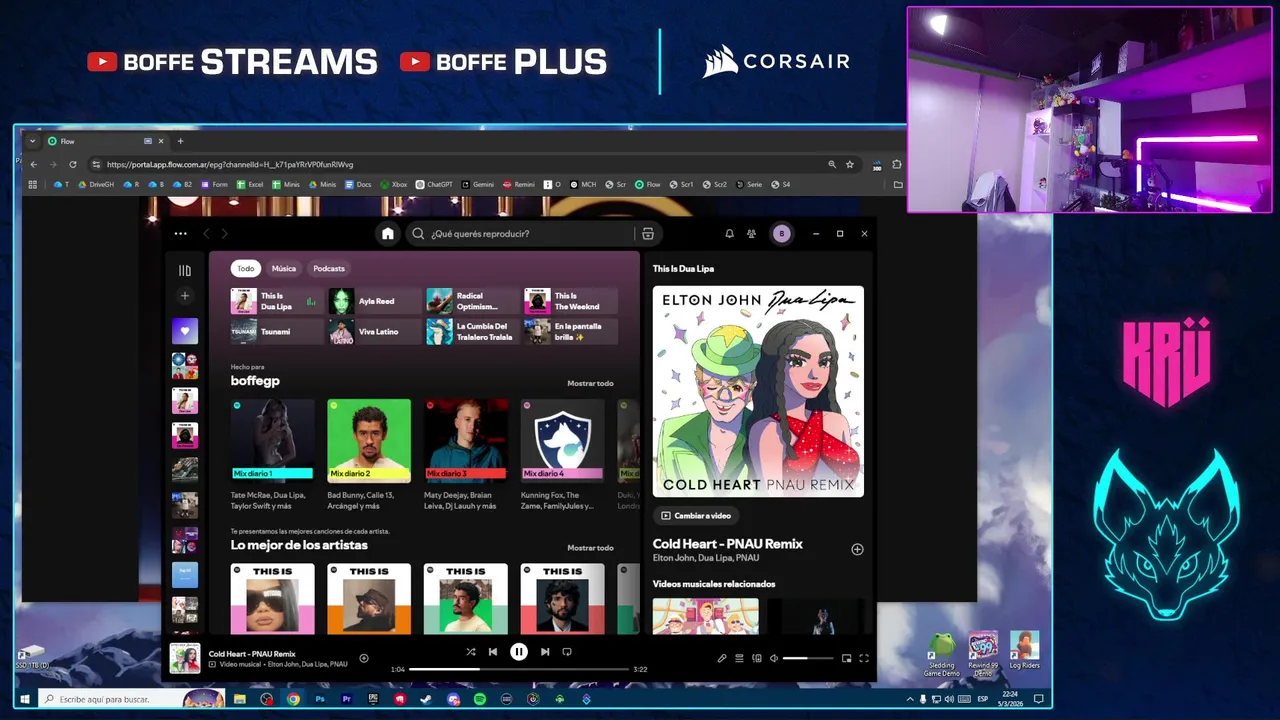
Task: Open the profile avatar B in Spotify
Action: pos(781,233)
